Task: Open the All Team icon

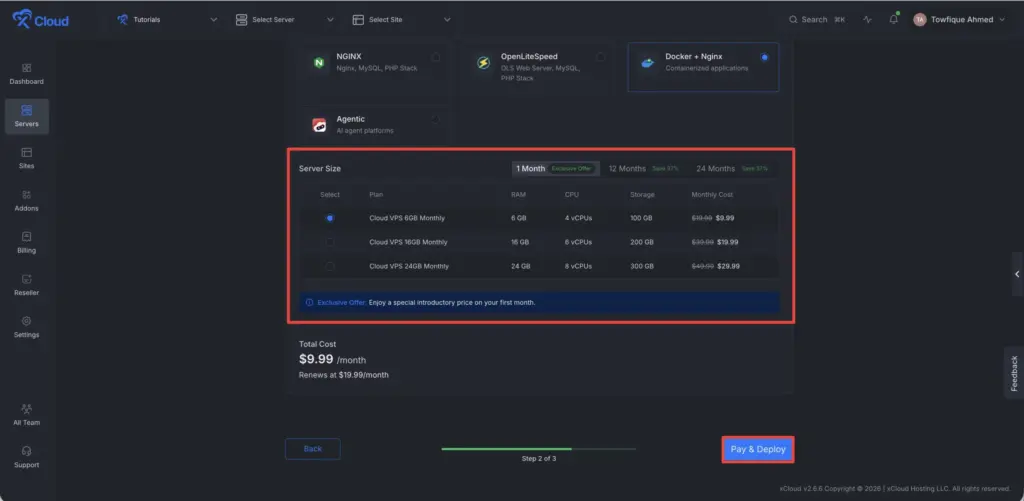Action: [x=27, y=409]
